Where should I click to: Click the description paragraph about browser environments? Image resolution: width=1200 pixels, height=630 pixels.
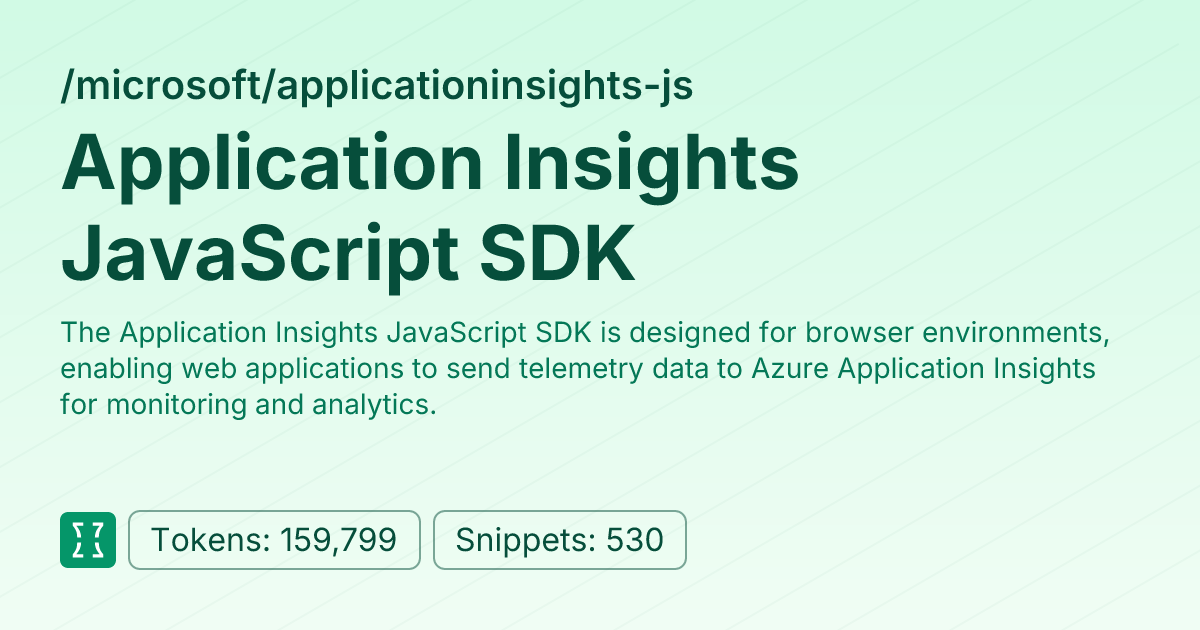pyautogui.click(x=586, y=368)
